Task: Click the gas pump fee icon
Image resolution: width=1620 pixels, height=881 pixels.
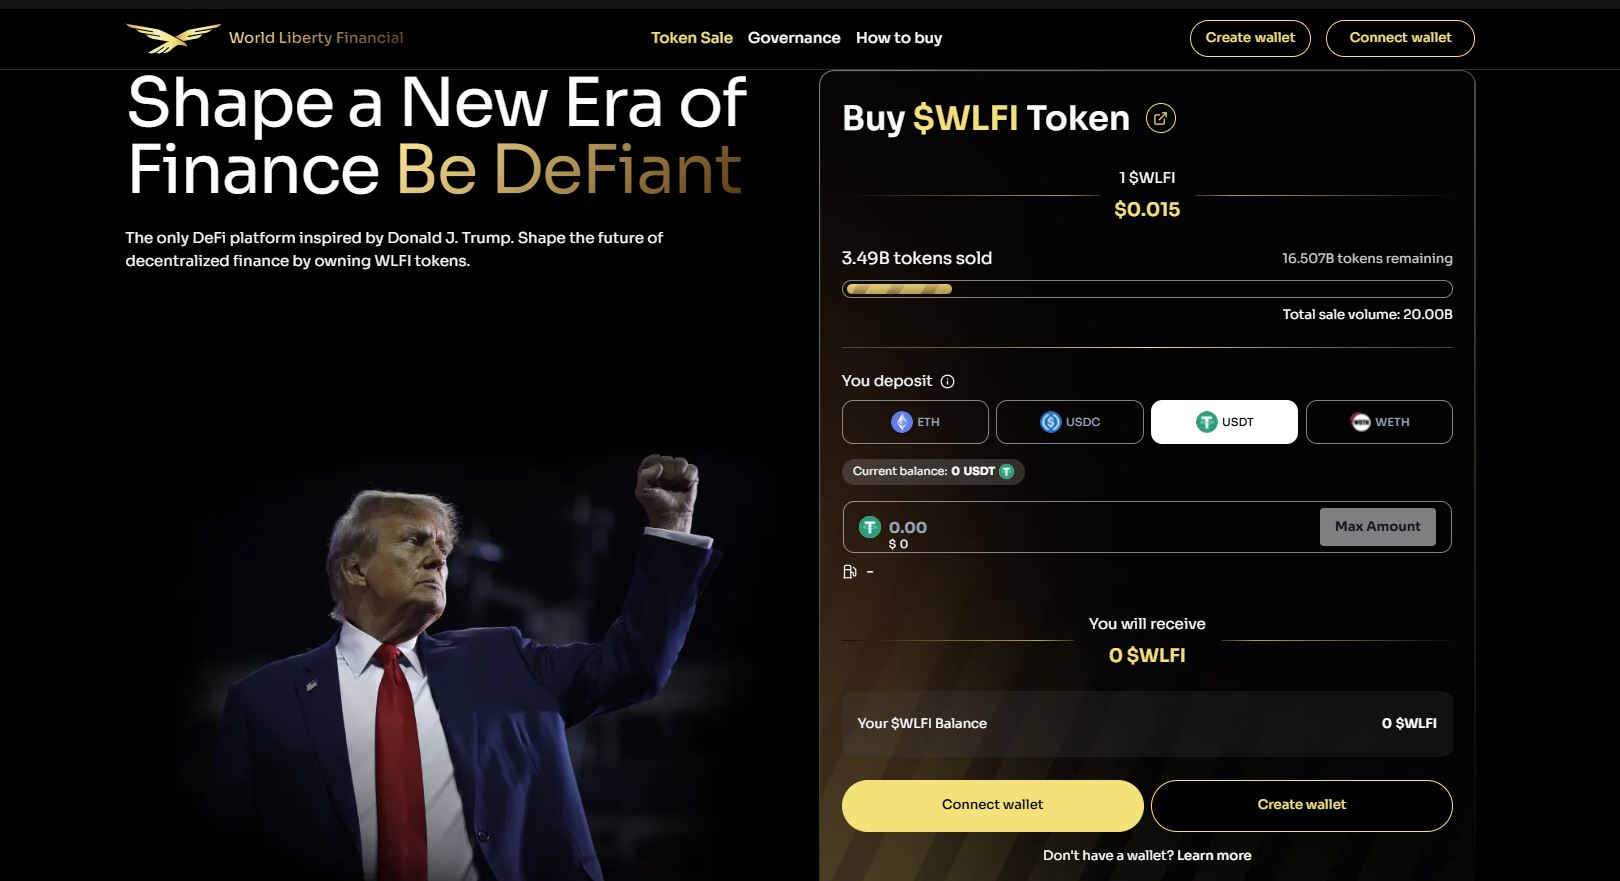Action: pyautogui.click(x=850, y=572)
